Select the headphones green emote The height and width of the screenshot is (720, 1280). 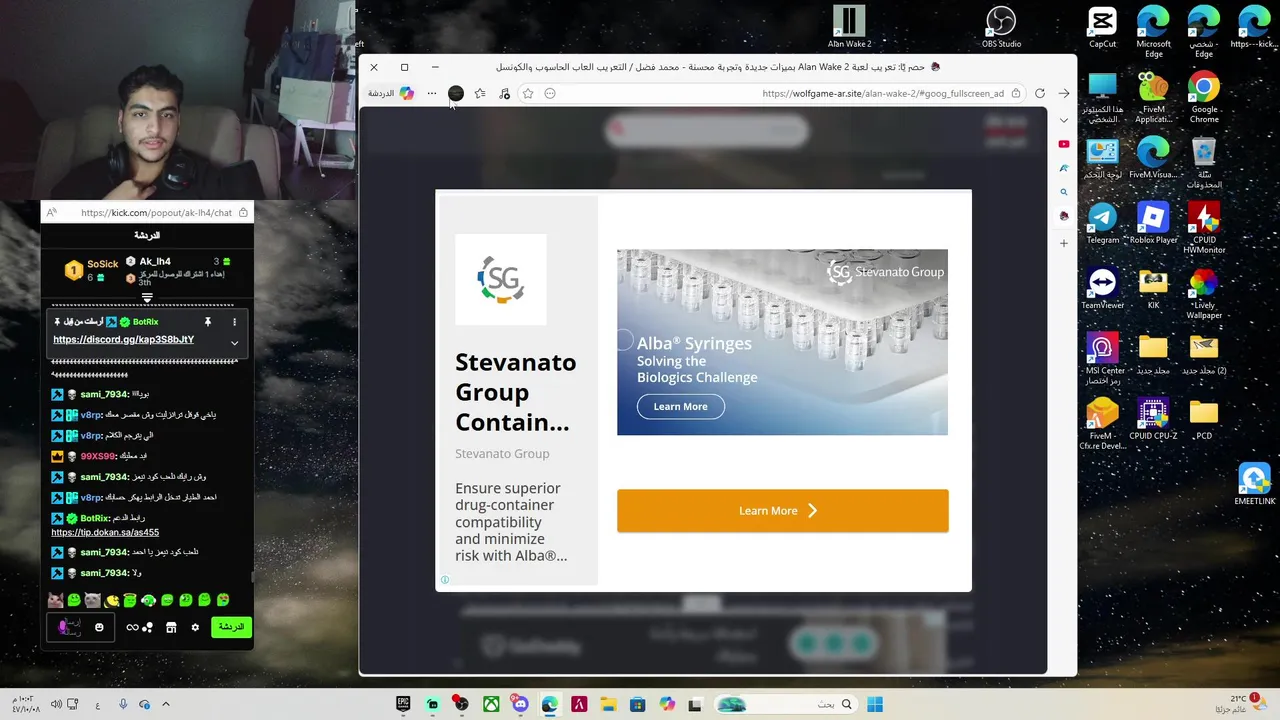point(148,600)
